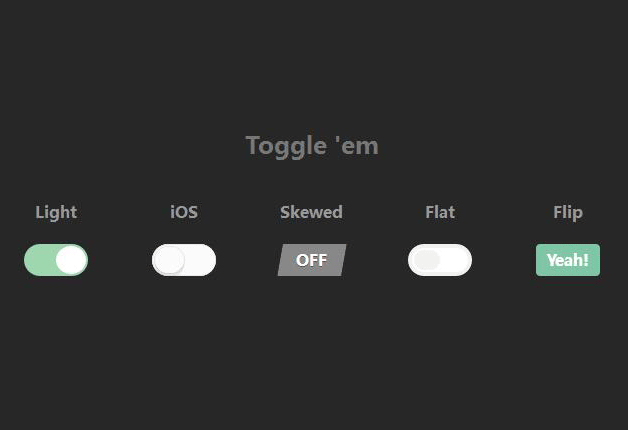628x430 pixels.
Task: Enable the iOS style toggle
Action: (184, 260)
